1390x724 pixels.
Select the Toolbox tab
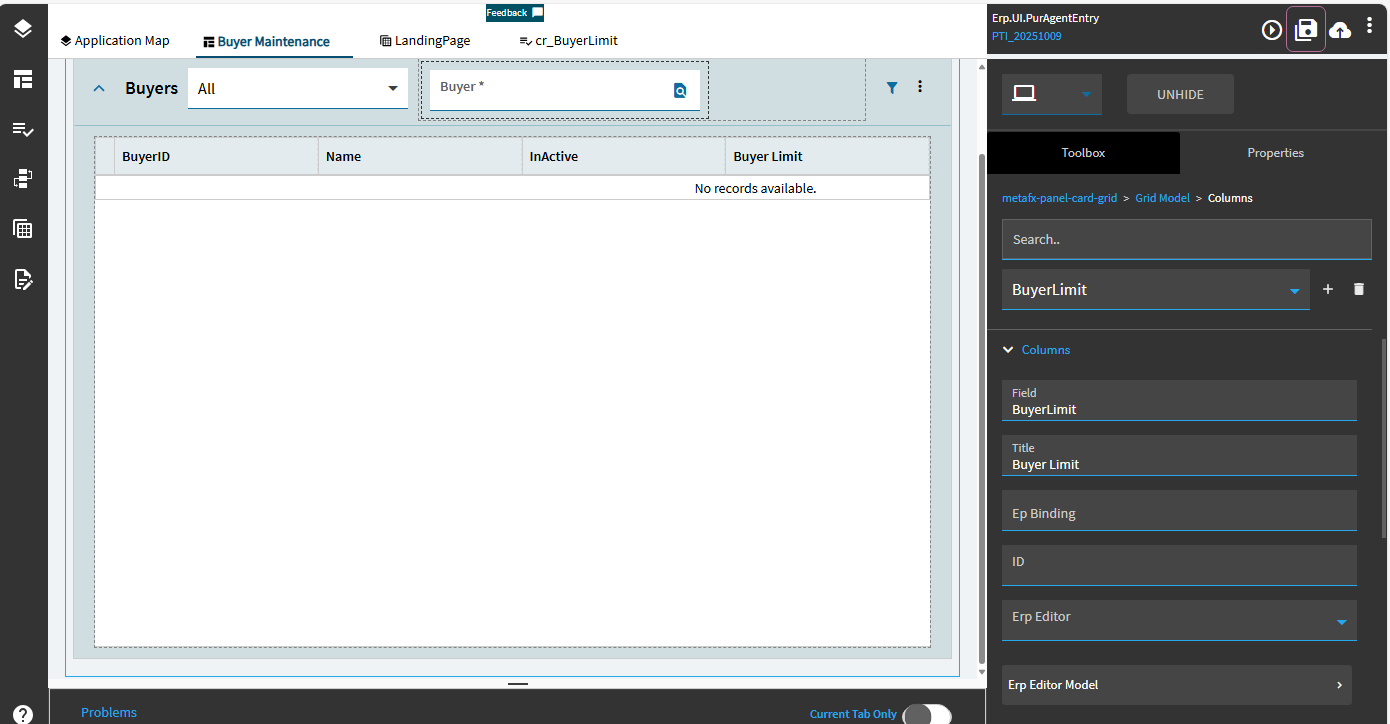point(1083,153)
